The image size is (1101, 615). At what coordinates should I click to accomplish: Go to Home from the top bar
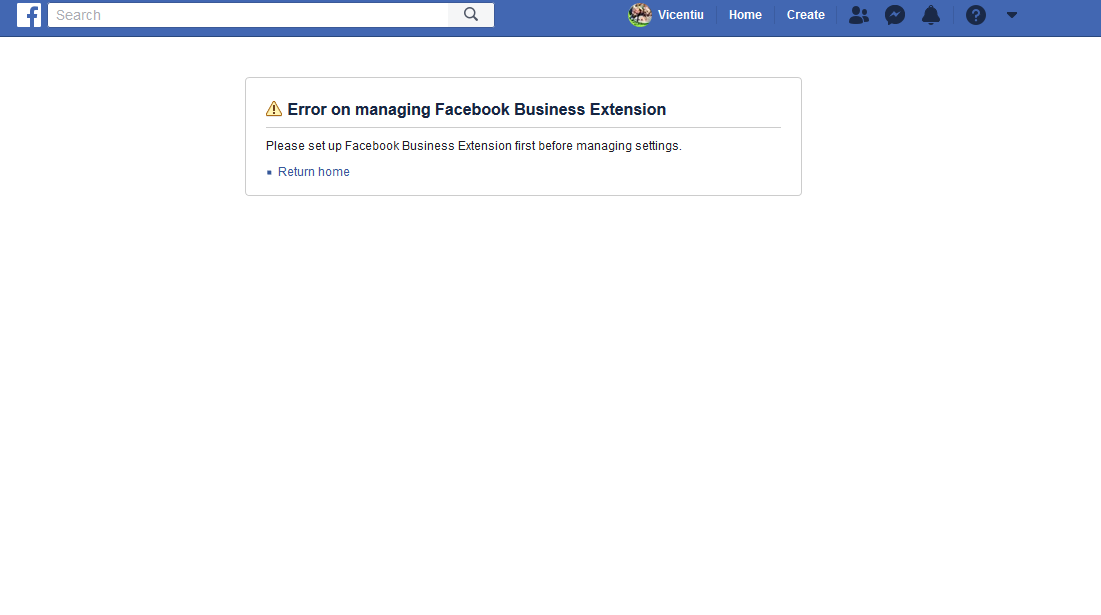pyautogui.click(x=745, y=15)
